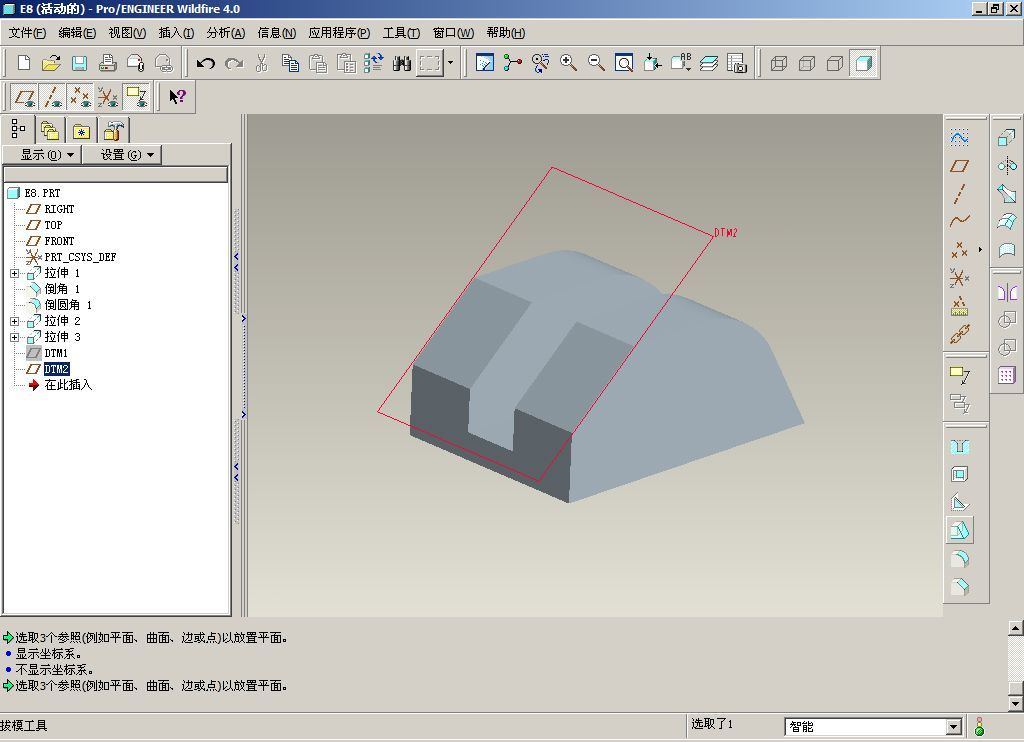The width and height of the screenshot is (1024, 742).
Task: Click the Copy icon
Action: pos(290,63)
